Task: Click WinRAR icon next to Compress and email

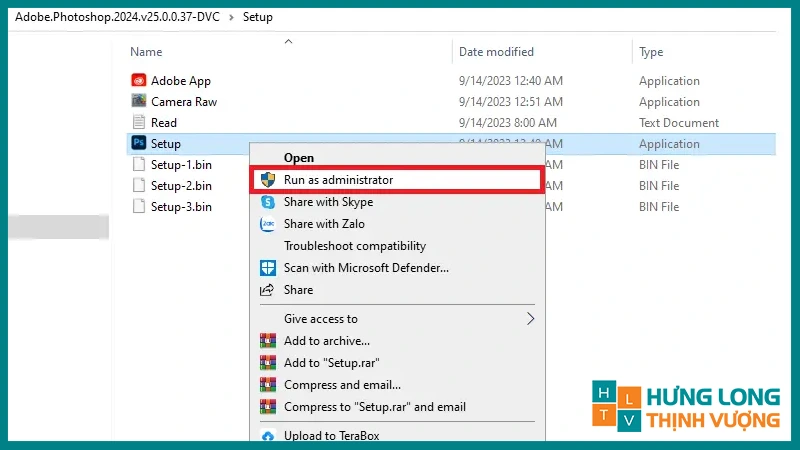Action: (268, 384)
